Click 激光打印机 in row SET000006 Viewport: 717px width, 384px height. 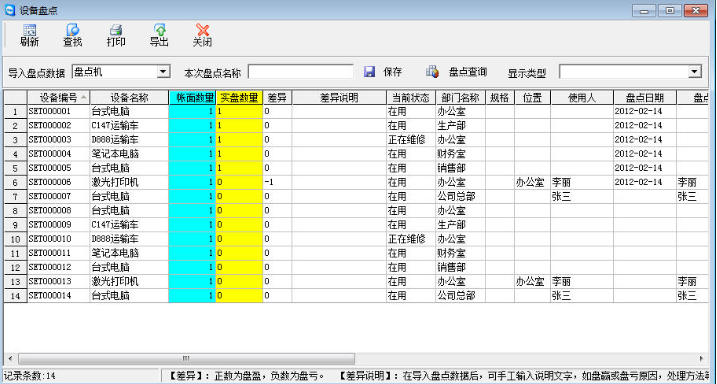click(115, 182)
